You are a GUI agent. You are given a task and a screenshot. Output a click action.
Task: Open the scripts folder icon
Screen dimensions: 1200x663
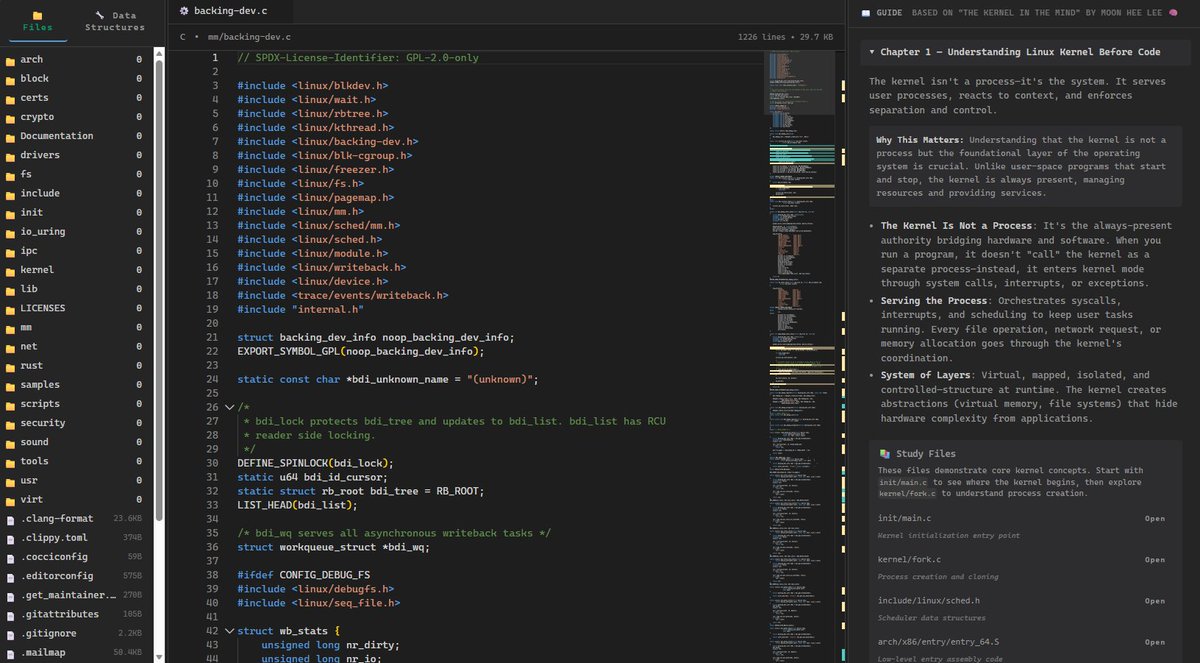pyautogui.click(x=10, y=404)
